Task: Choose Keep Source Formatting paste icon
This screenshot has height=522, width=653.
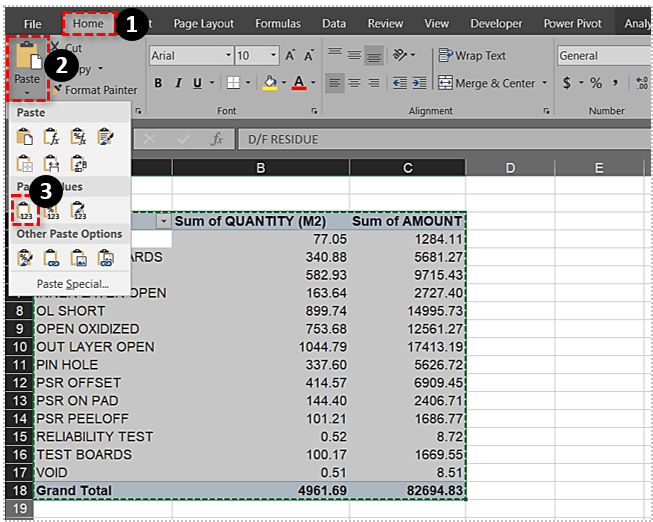Action: tap(106, 137)
